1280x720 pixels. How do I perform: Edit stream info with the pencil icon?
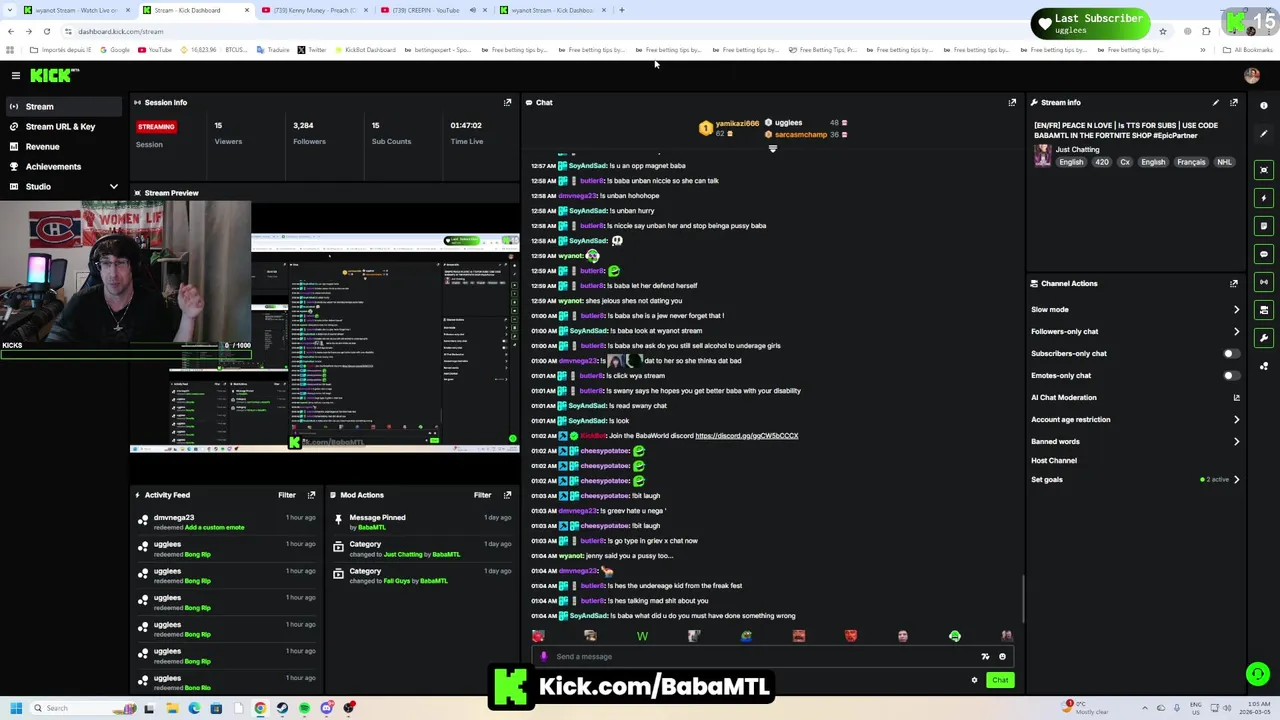(x=1216, y=102)
